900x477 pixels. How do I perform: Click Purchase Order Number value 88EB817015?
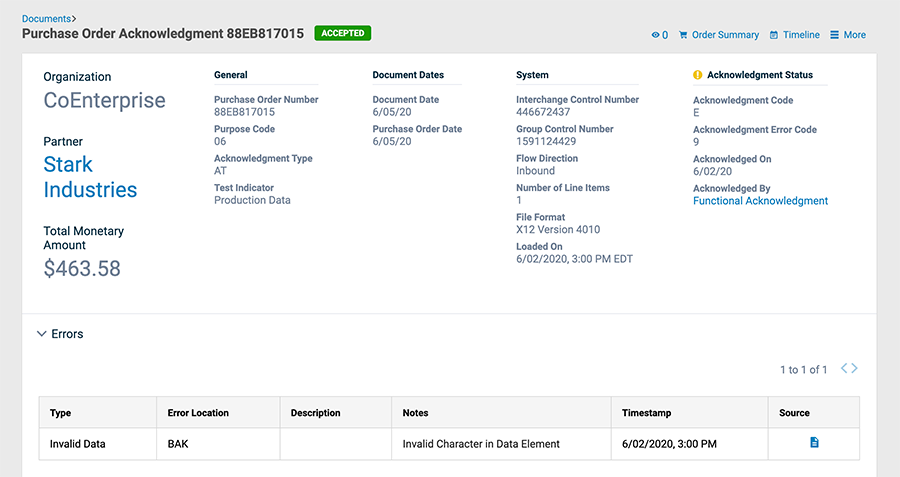(245, 112)
